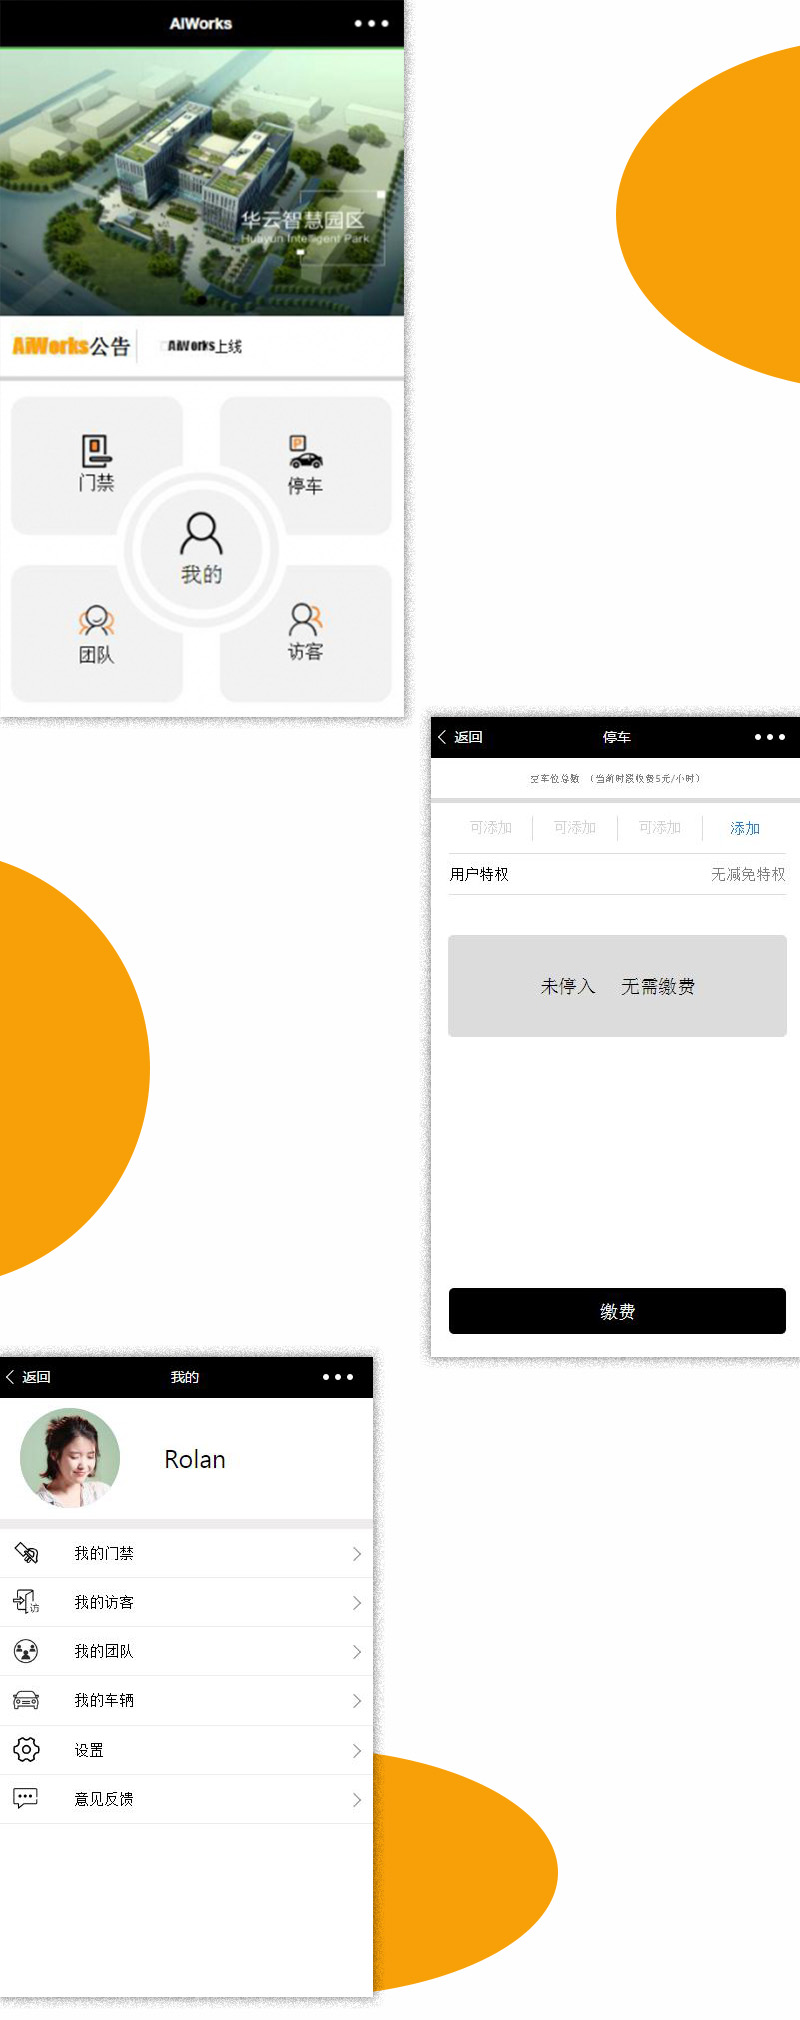Click the 无减免特权 value
The height and width of the screenshot is (2020, 800).
pos(748,874)
